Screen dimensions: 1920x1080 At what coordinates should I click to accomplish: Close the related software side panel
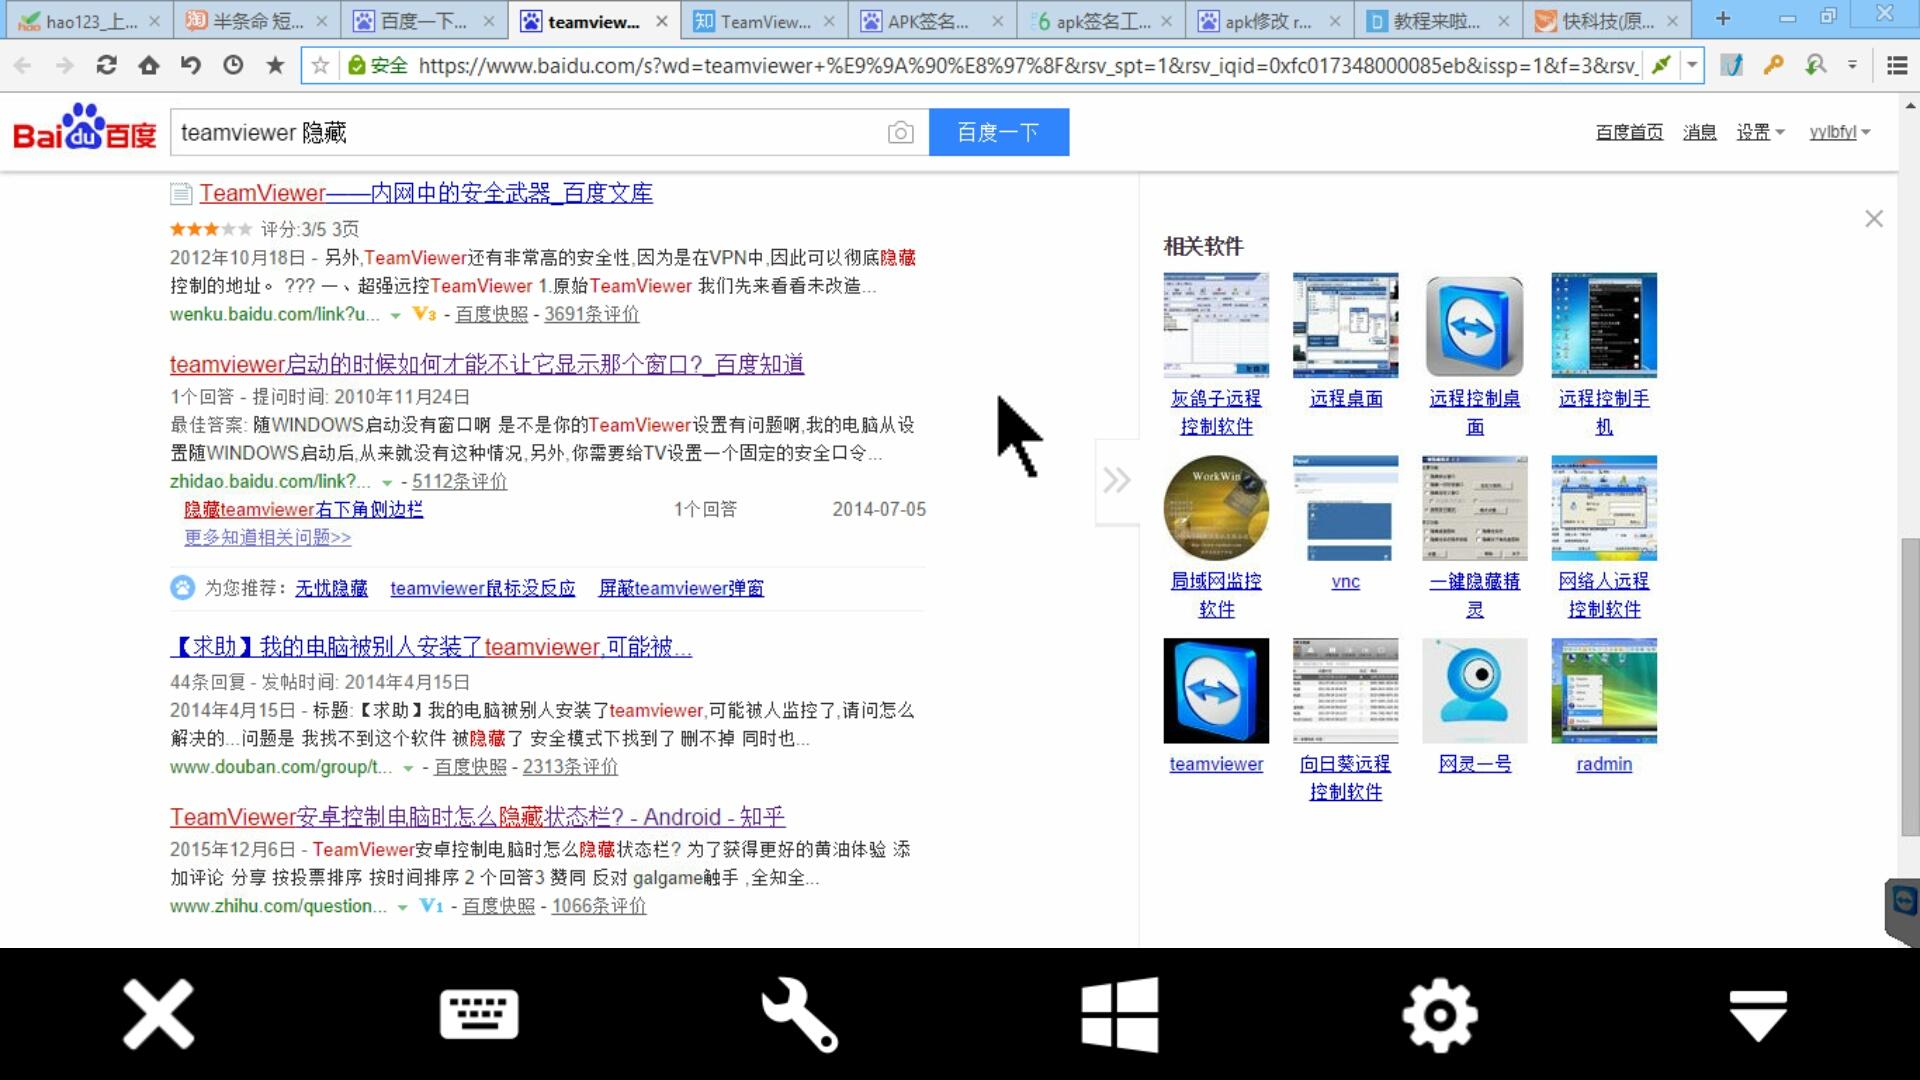1874,218
